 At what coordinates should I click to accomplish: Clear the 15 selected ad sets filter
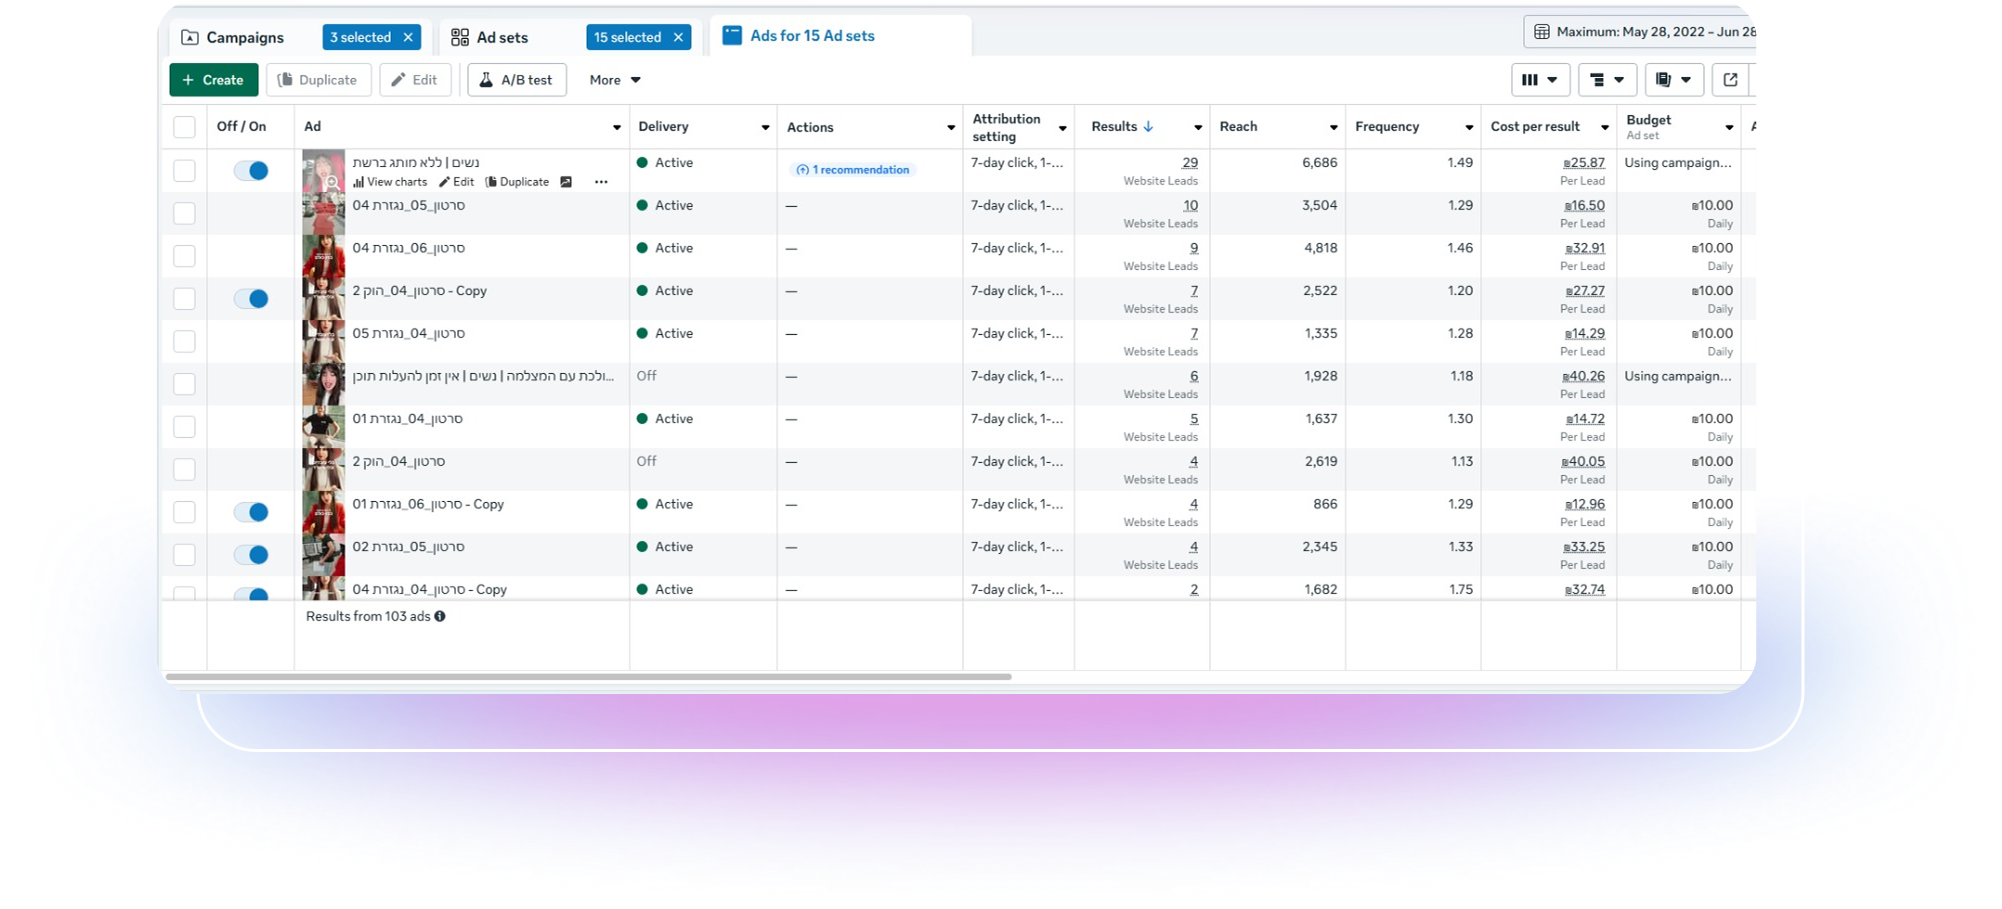(678, 38)
